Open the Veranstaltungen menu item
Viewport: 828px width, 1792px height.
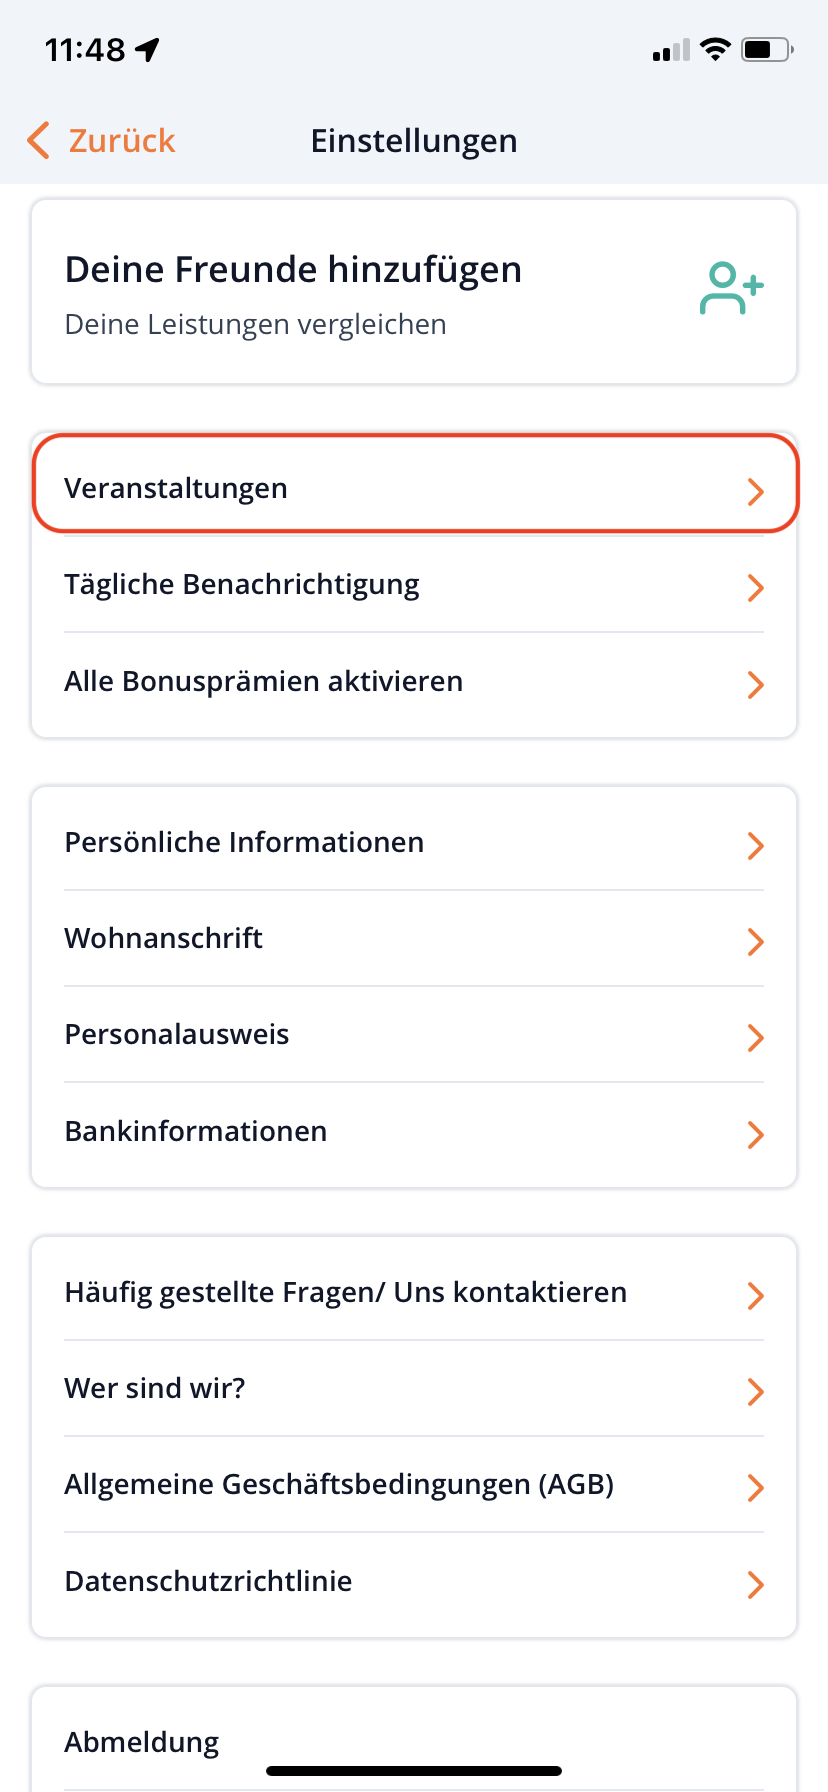point(176,489)
